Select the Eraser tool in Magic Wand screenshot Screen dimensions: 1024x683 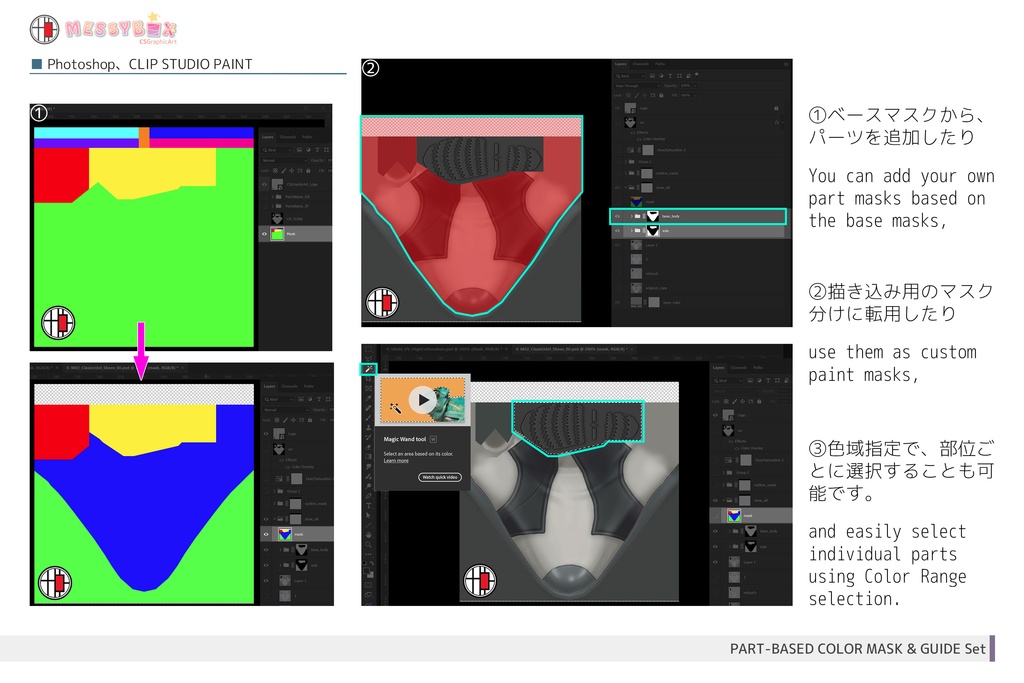click(368, 447)
